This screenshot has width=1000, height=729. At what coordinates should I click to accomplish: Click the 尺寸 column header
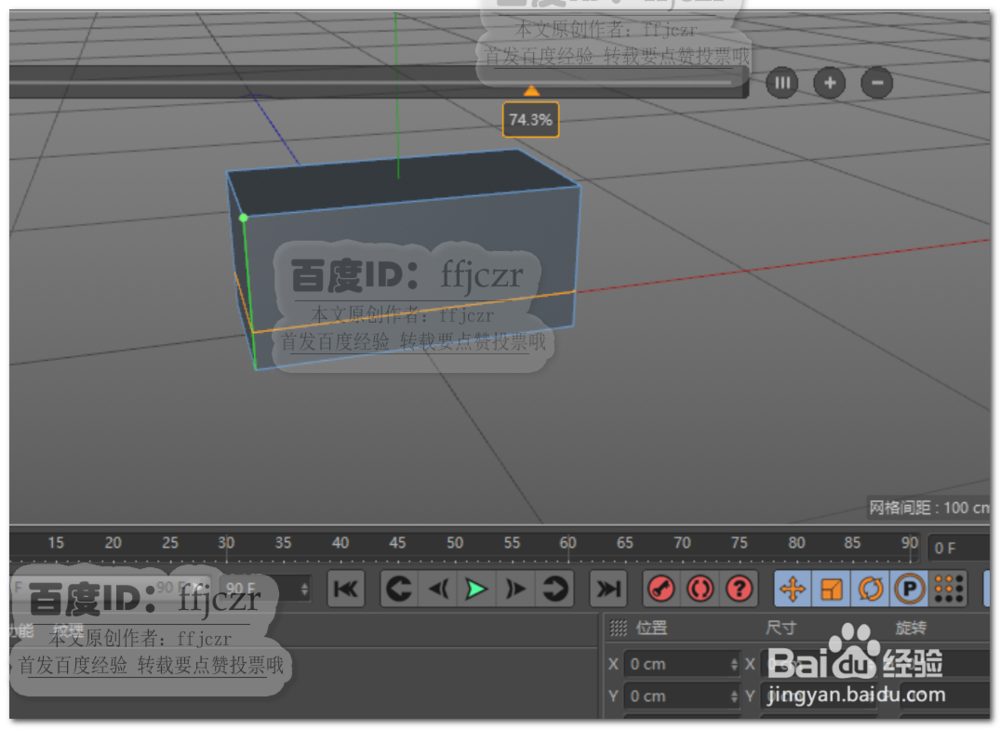tap(781, 628)
